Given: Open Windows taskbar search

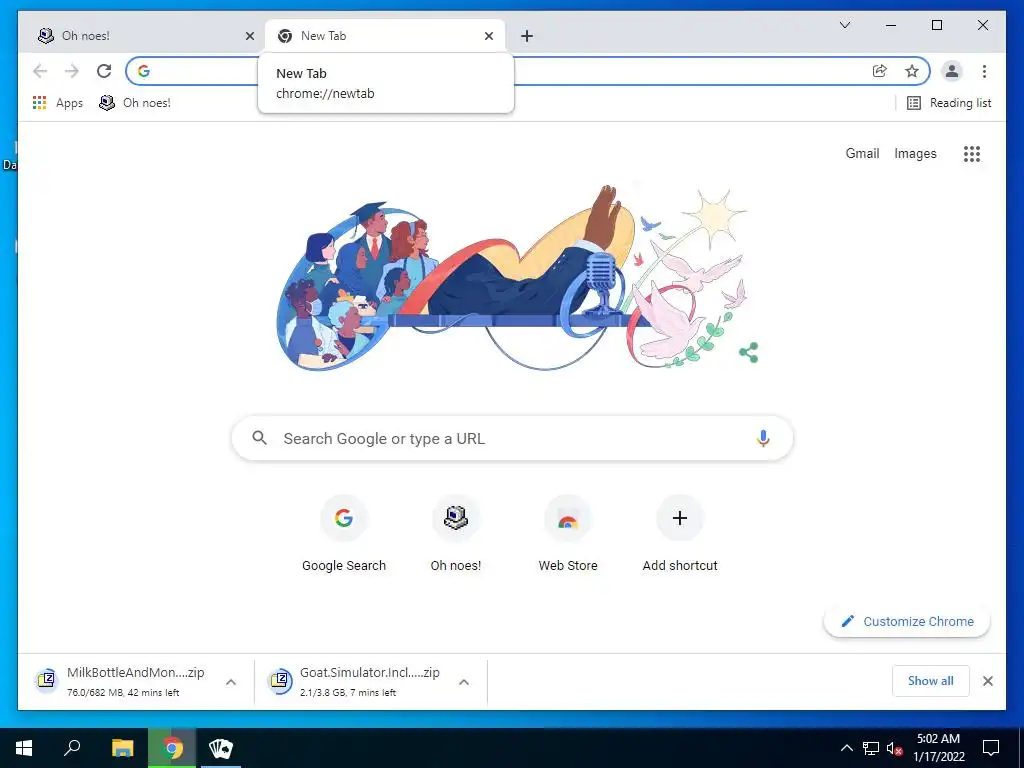Looking at the screenshot, I should point(72,748).
